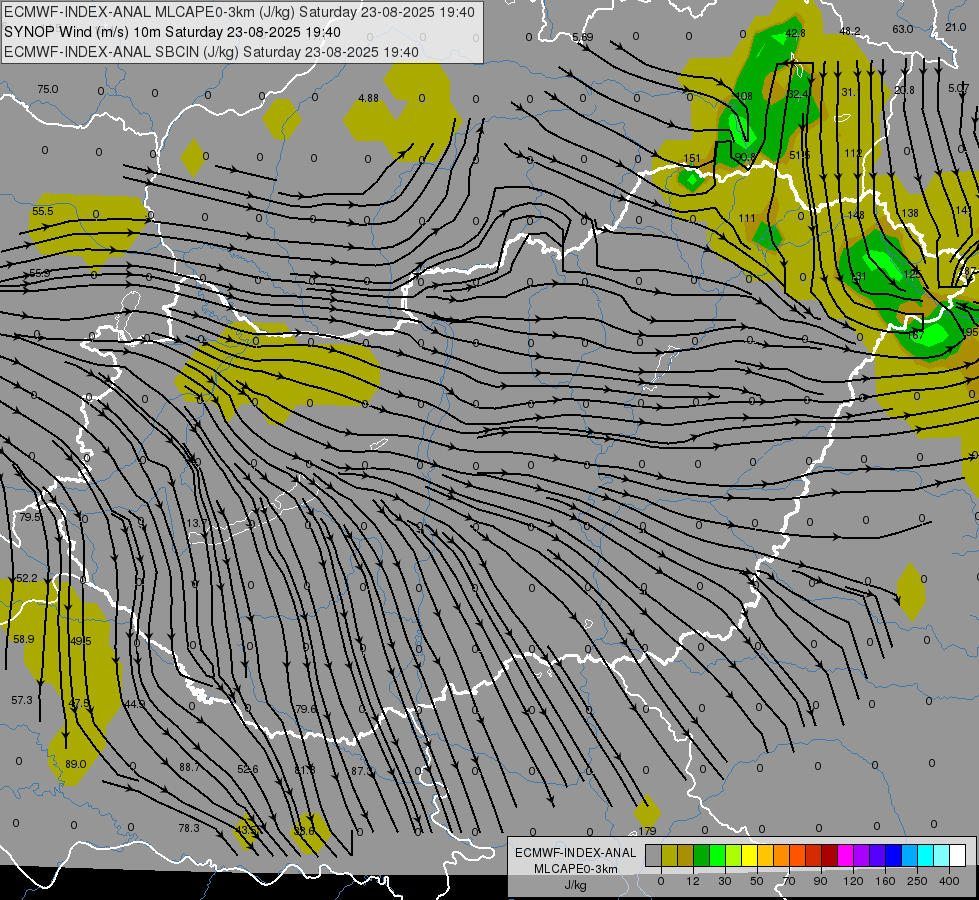Click the pure blue legend swatch
The height and width of the screenshot is (900, 979).
[894, 856]
